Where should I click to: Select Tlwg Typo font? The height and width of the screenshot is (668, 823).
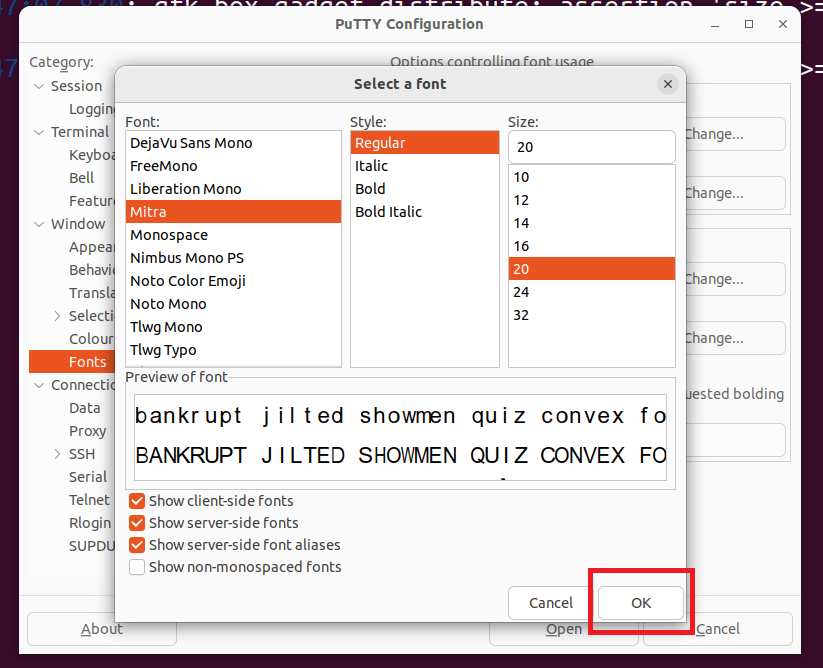coord(234,351)
